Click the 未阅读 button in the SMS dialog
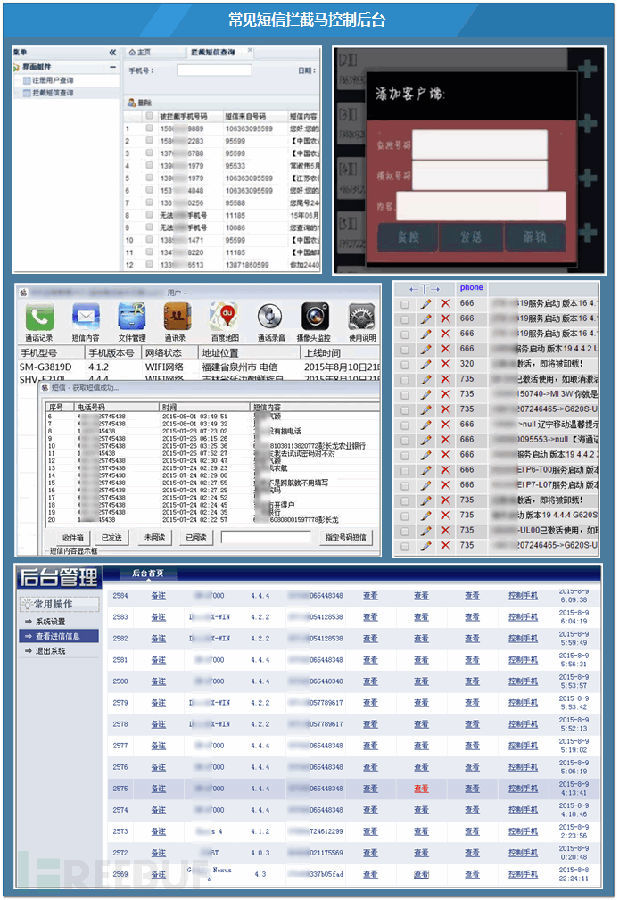Image resolution: width=617 pixels, height=900 pixels. [154, 537]
